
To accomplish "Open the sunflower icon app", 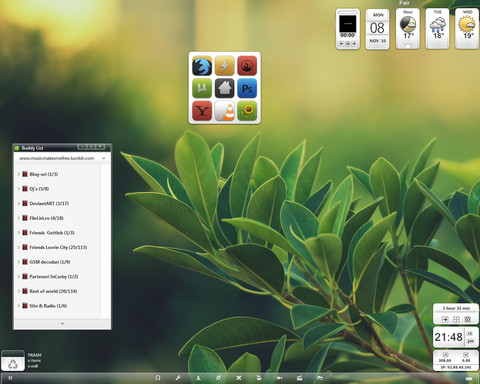I will pos(247,111).
